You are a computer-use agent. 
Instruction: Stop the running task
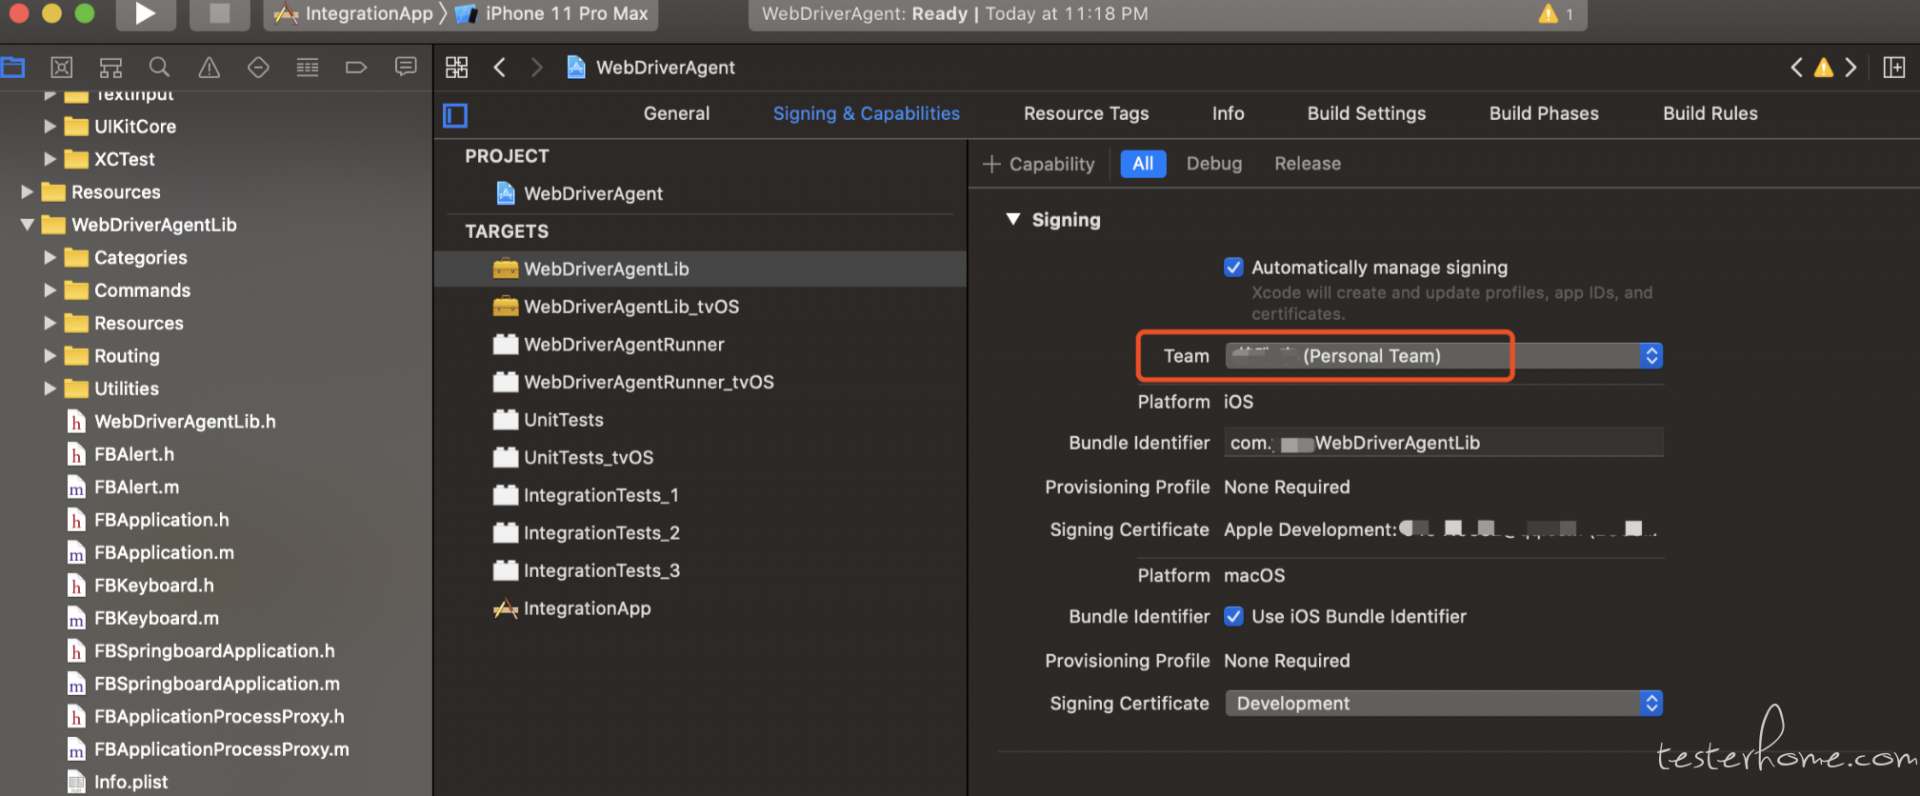click(220, 14)
